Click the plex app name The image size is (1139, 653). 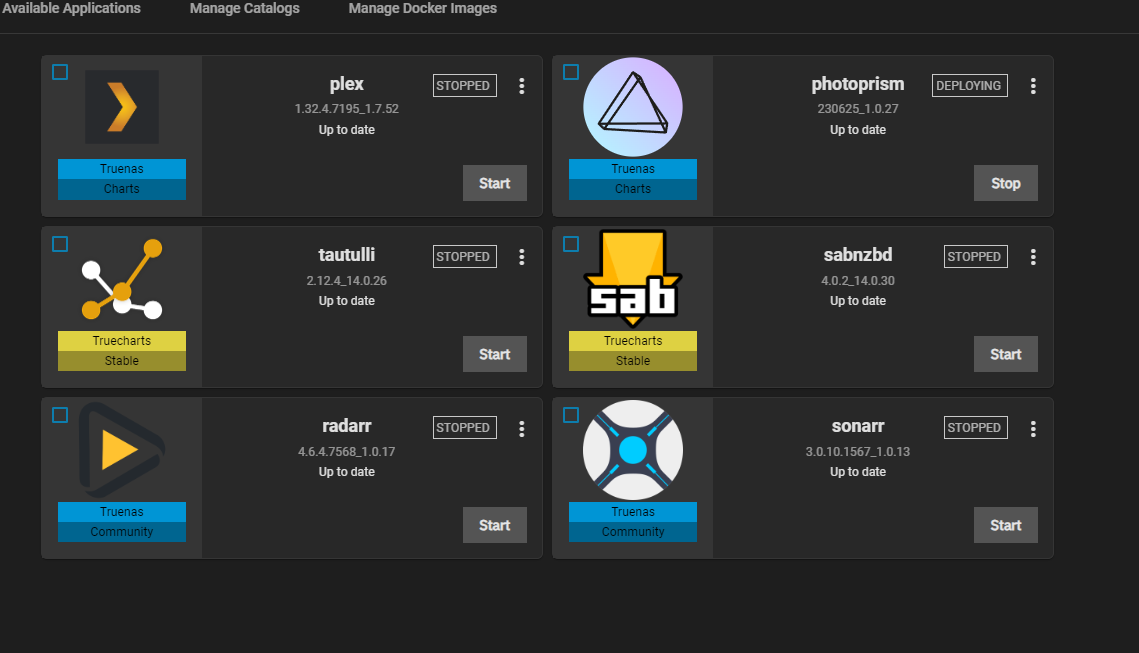click(346, 84)
